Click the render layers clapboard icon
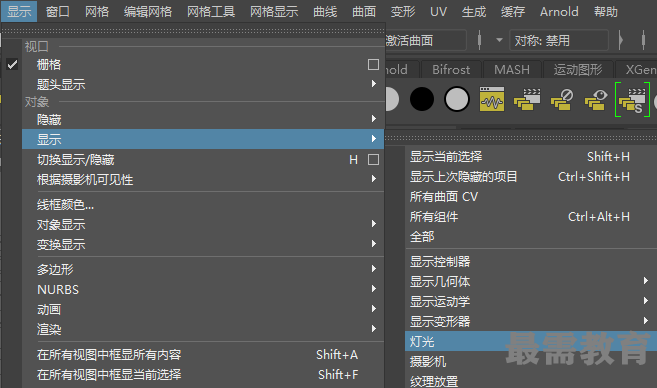Image resolution: width=657 pixels, height=388 pixels. [527, 99]
